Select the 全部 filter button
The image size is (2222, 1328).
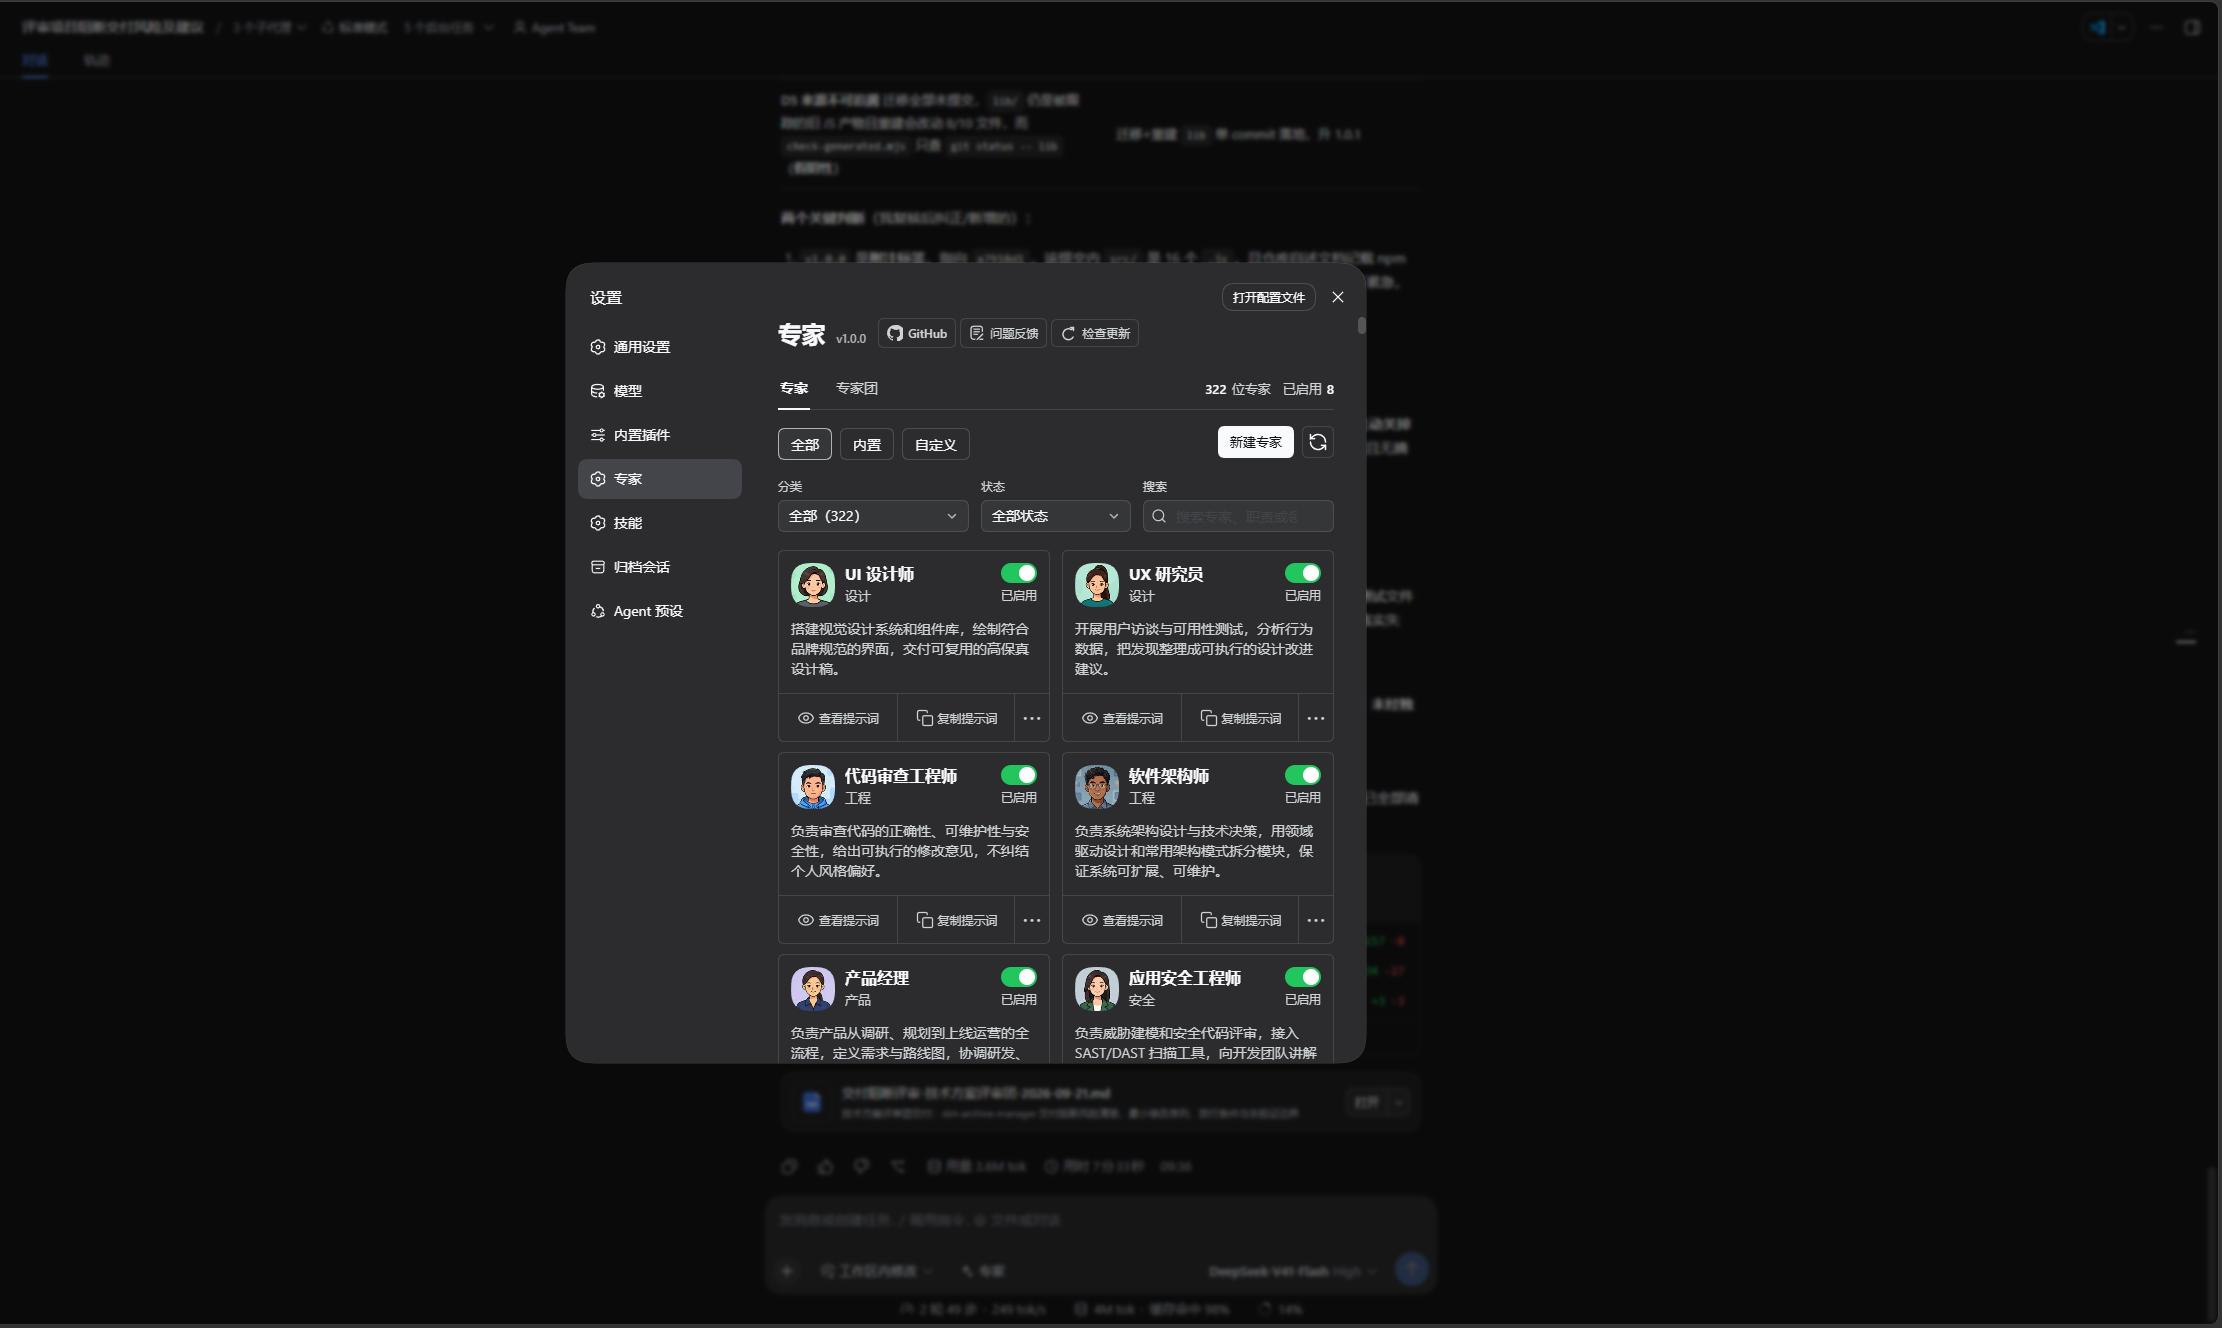[805, 444]
